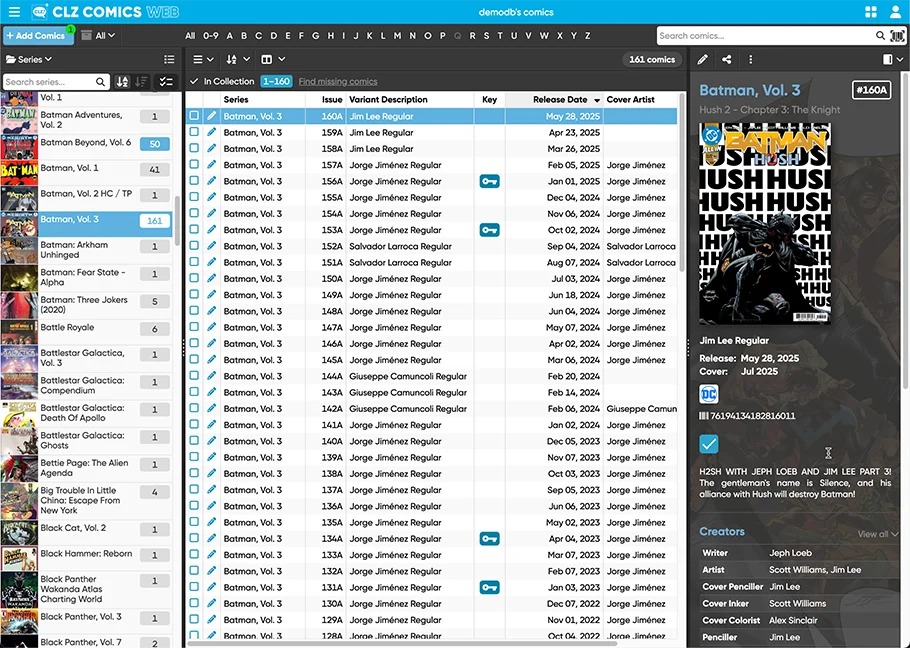The width and height of the screenshot is (910, 648).
Task: Open Find missing comics link
Action: [338, 82]
